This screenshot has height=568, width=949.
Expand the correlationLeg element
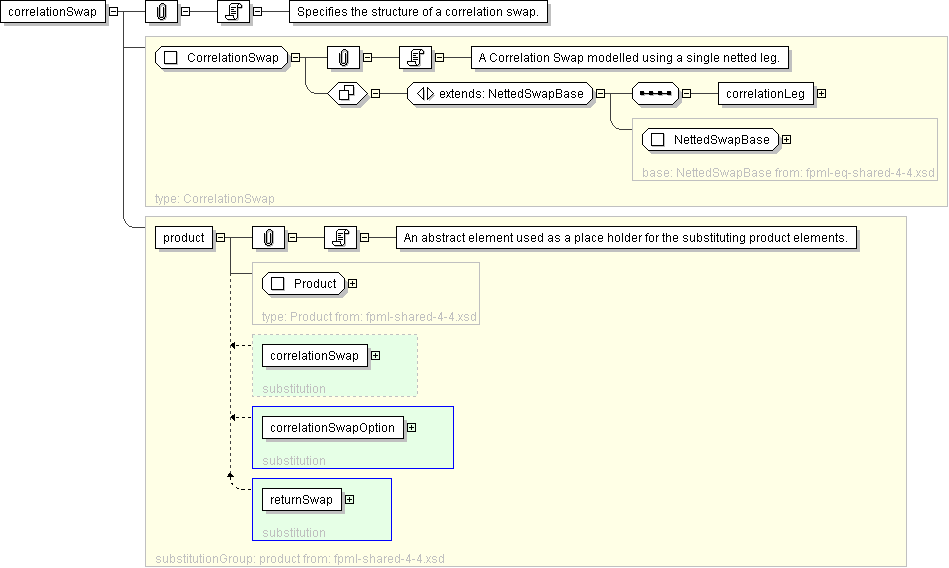tap(821, 94)
